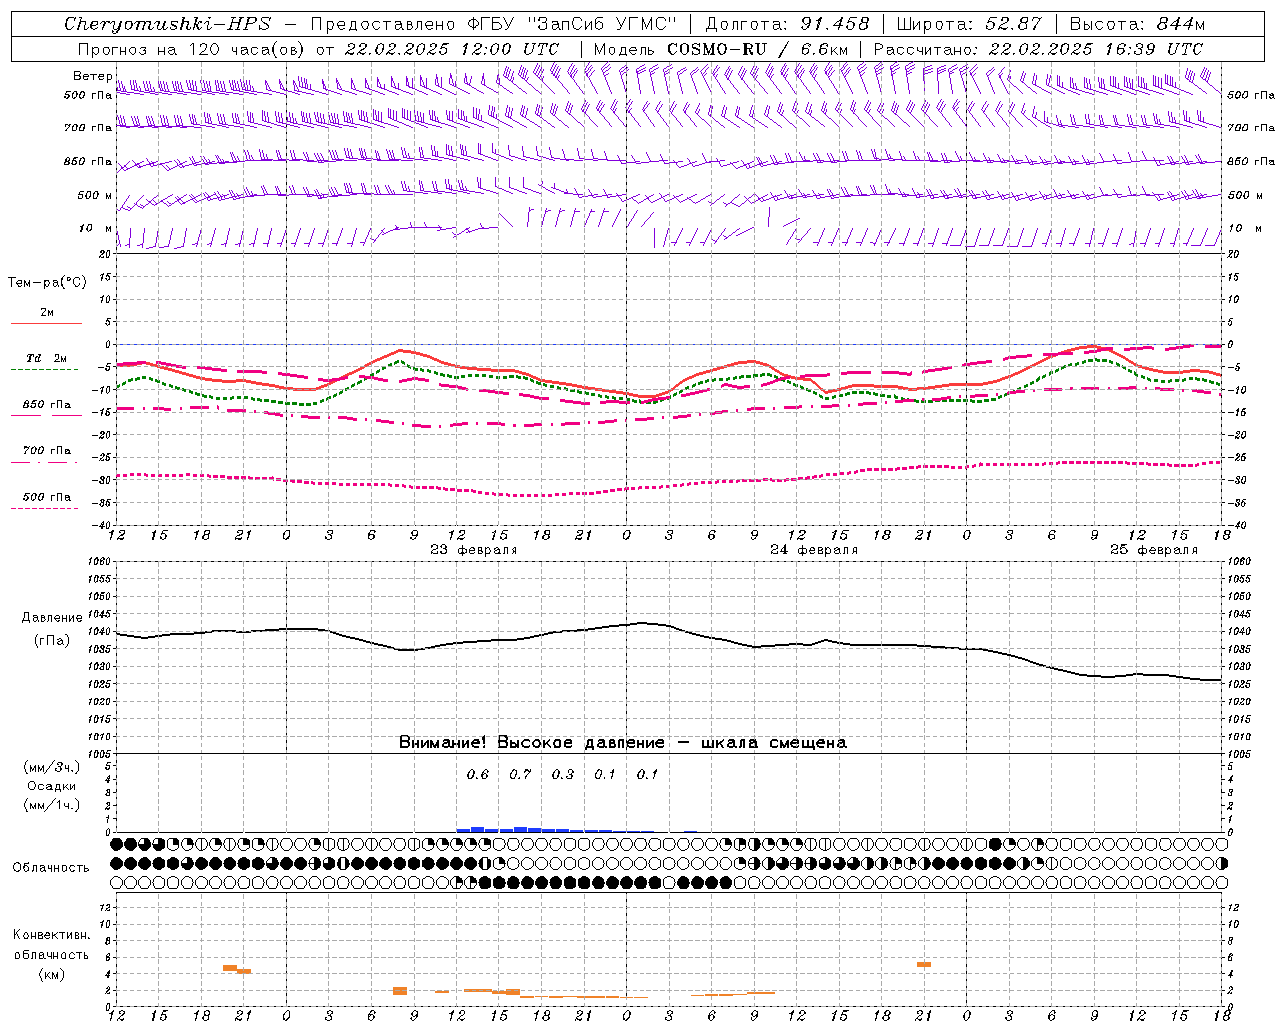The height and width of the screenshot is (1024, 1280).
Task: Click the 'Конвективн.' convective cloud label
Action: [51, 935]
